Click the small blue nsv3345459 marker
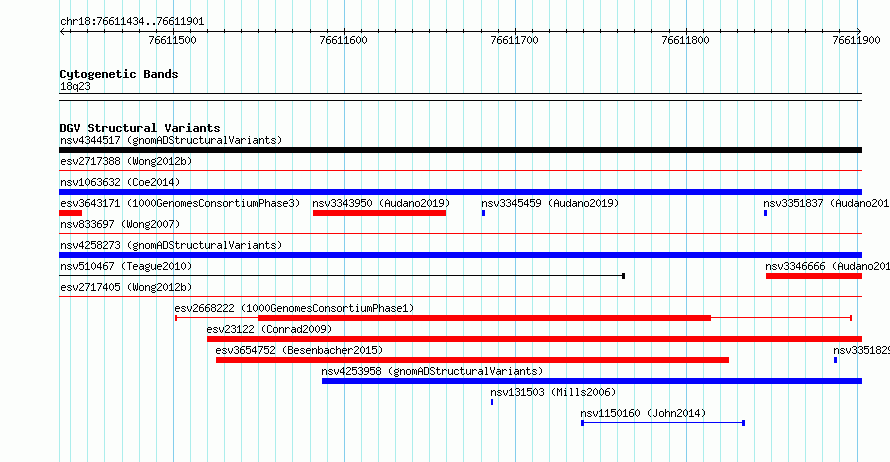 (x=484, y=213)
